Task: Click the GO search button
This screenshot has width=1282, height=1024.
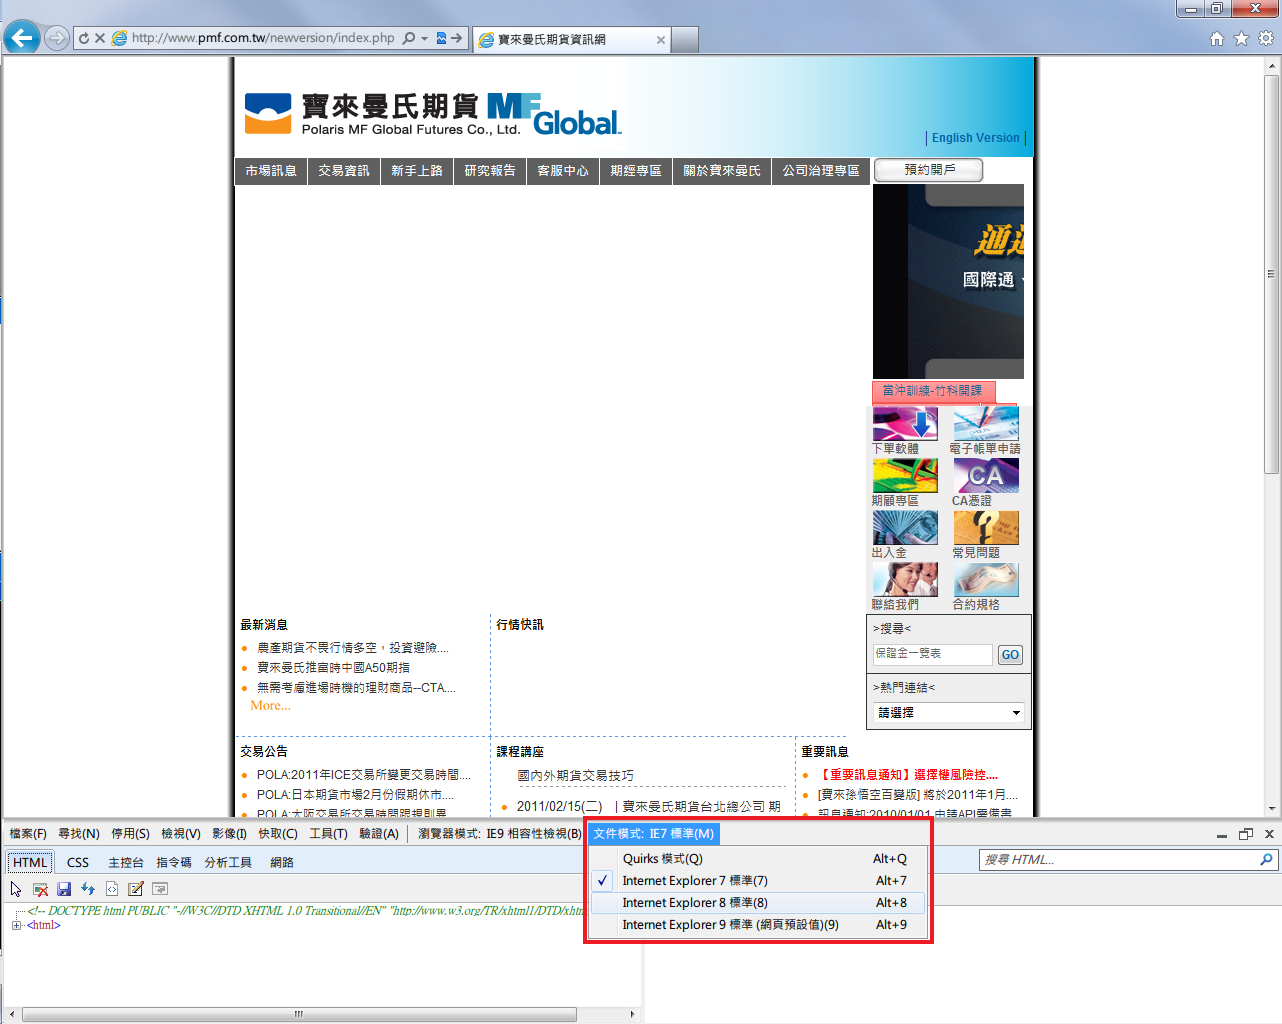Action: [x=1010, y=655]
